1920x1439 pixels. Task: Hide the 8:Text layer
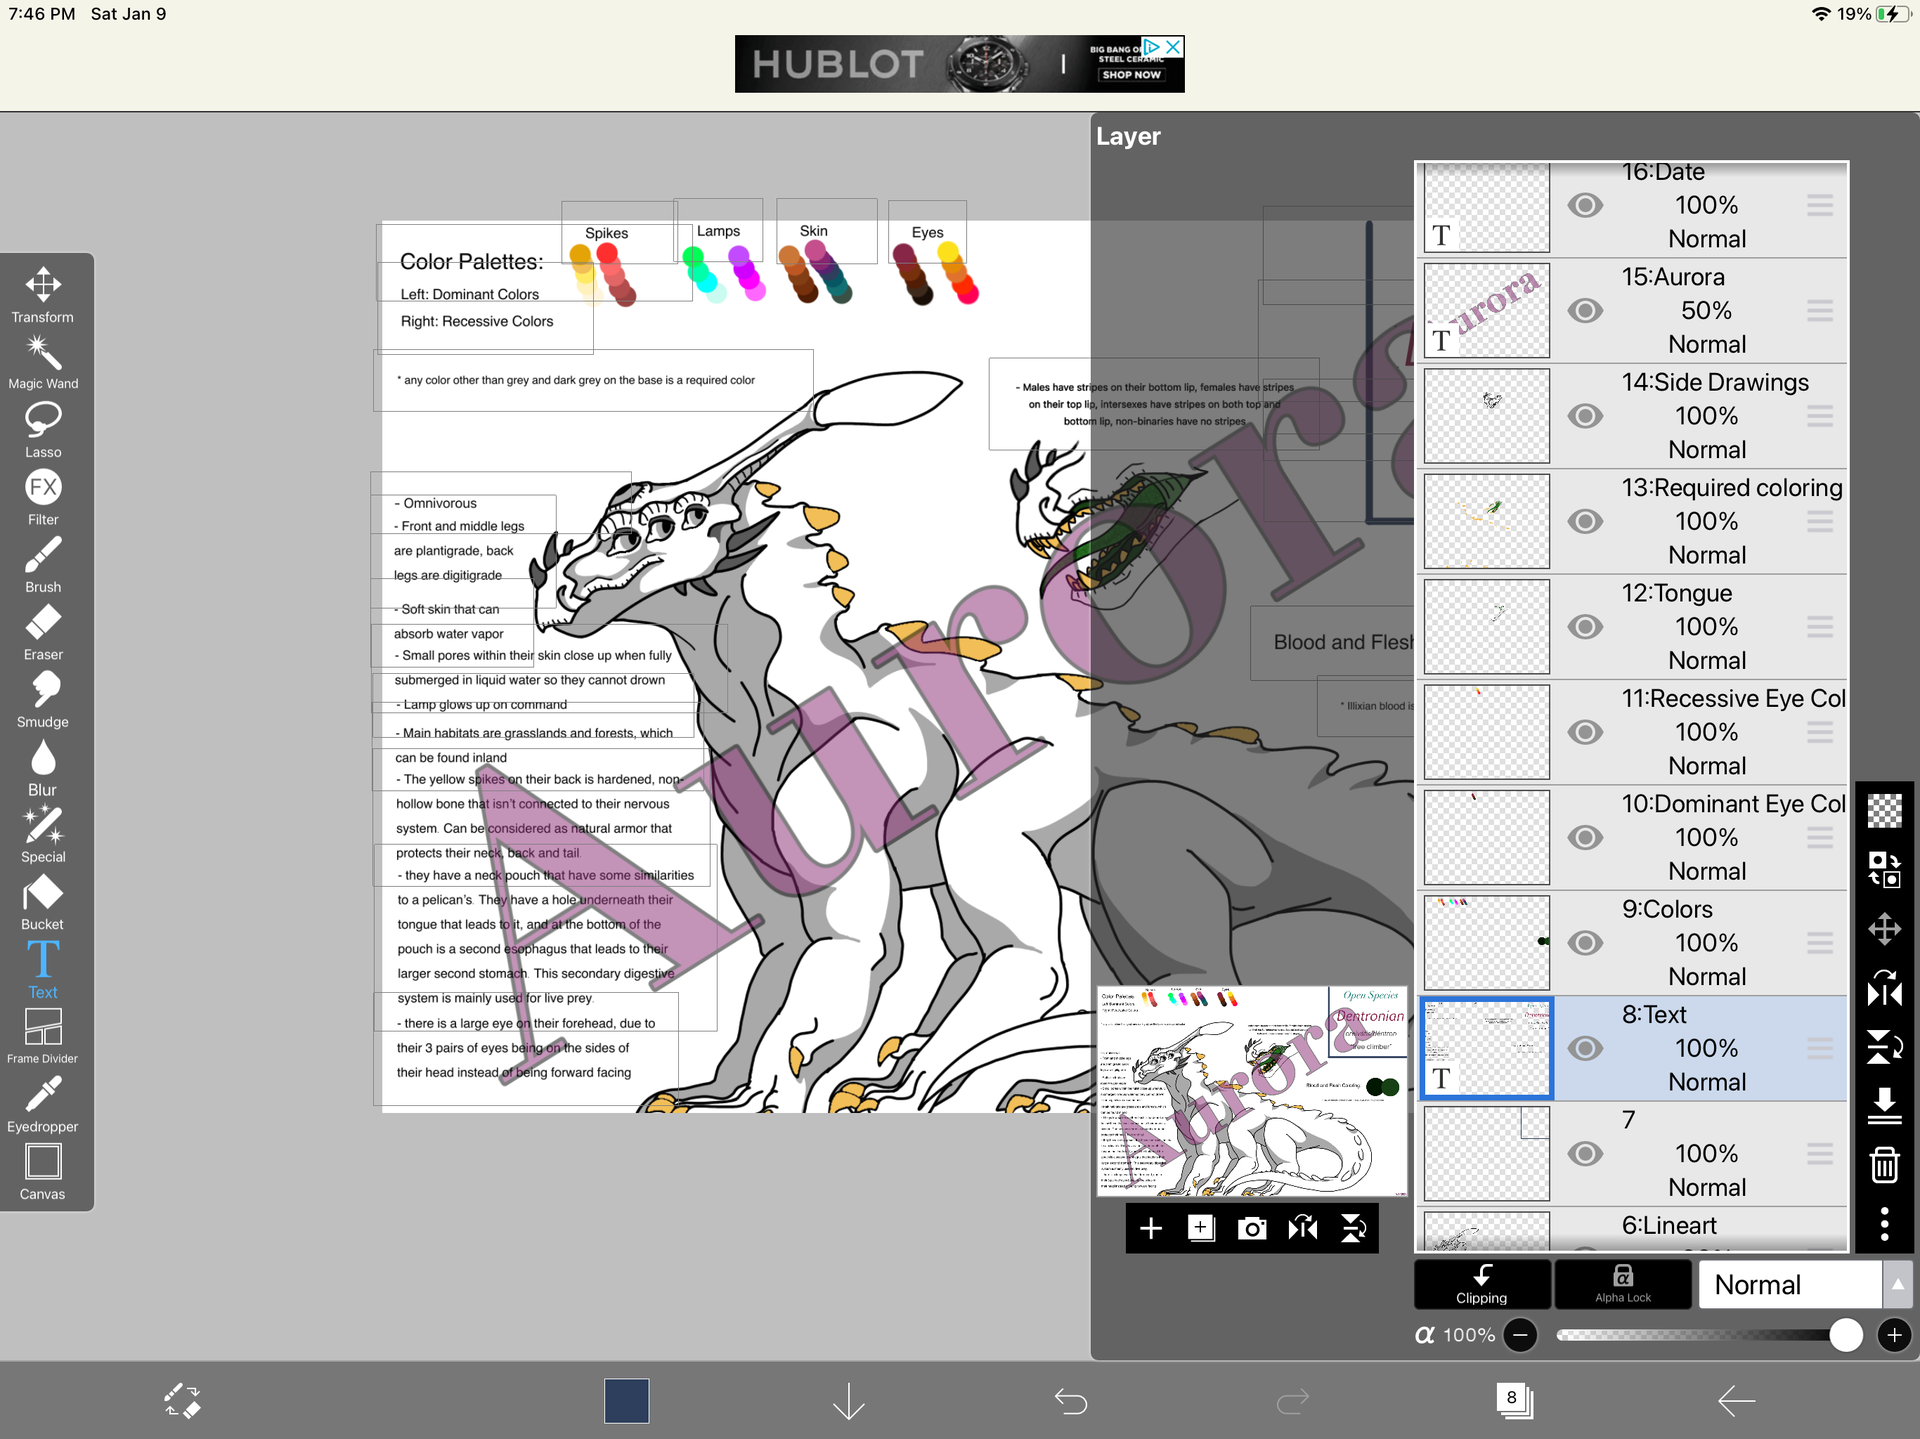(1585, 1048)
